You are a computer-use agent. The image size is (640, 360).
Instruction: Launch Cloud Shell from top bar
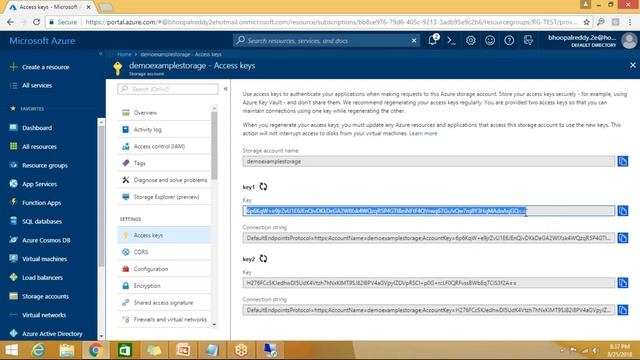tap(451, 40)
